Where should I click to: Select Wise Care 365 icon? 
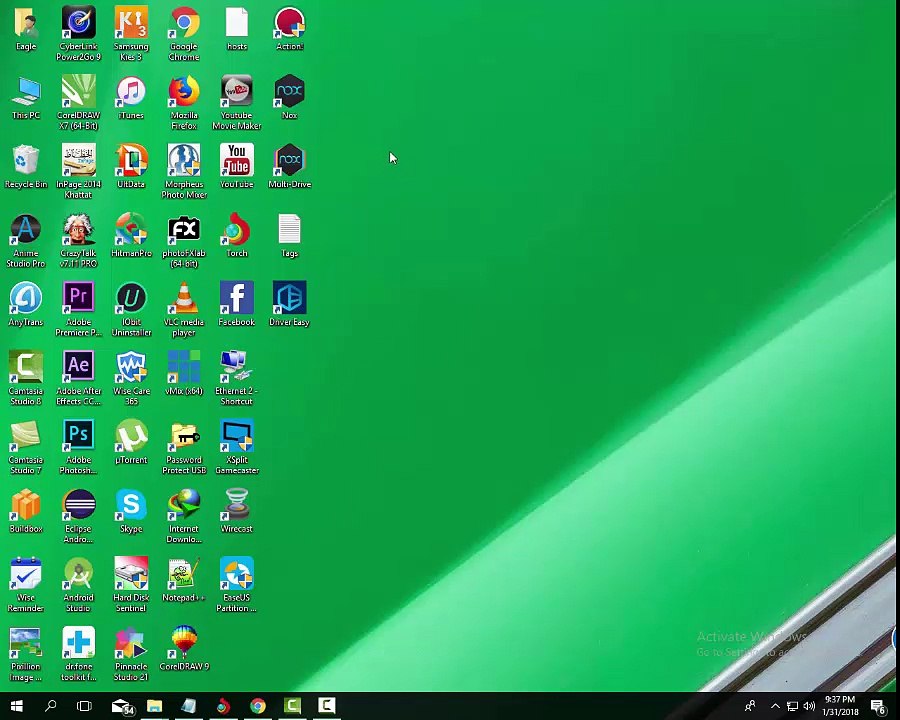click(x=131, y=367)
